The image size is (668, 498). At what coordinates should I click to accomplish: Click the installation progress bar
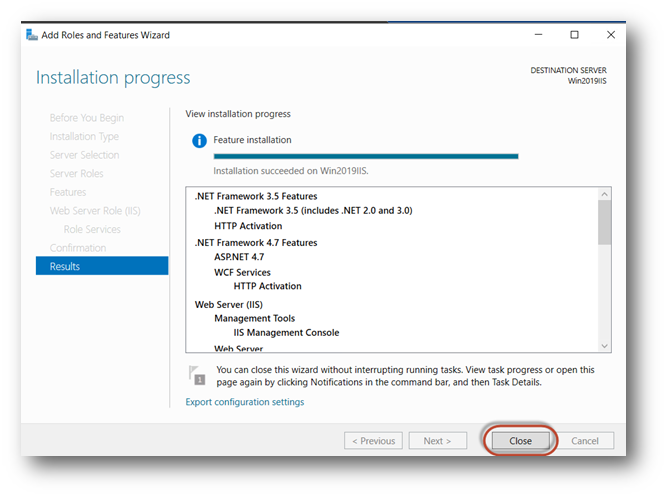click(x=366, y=156)
